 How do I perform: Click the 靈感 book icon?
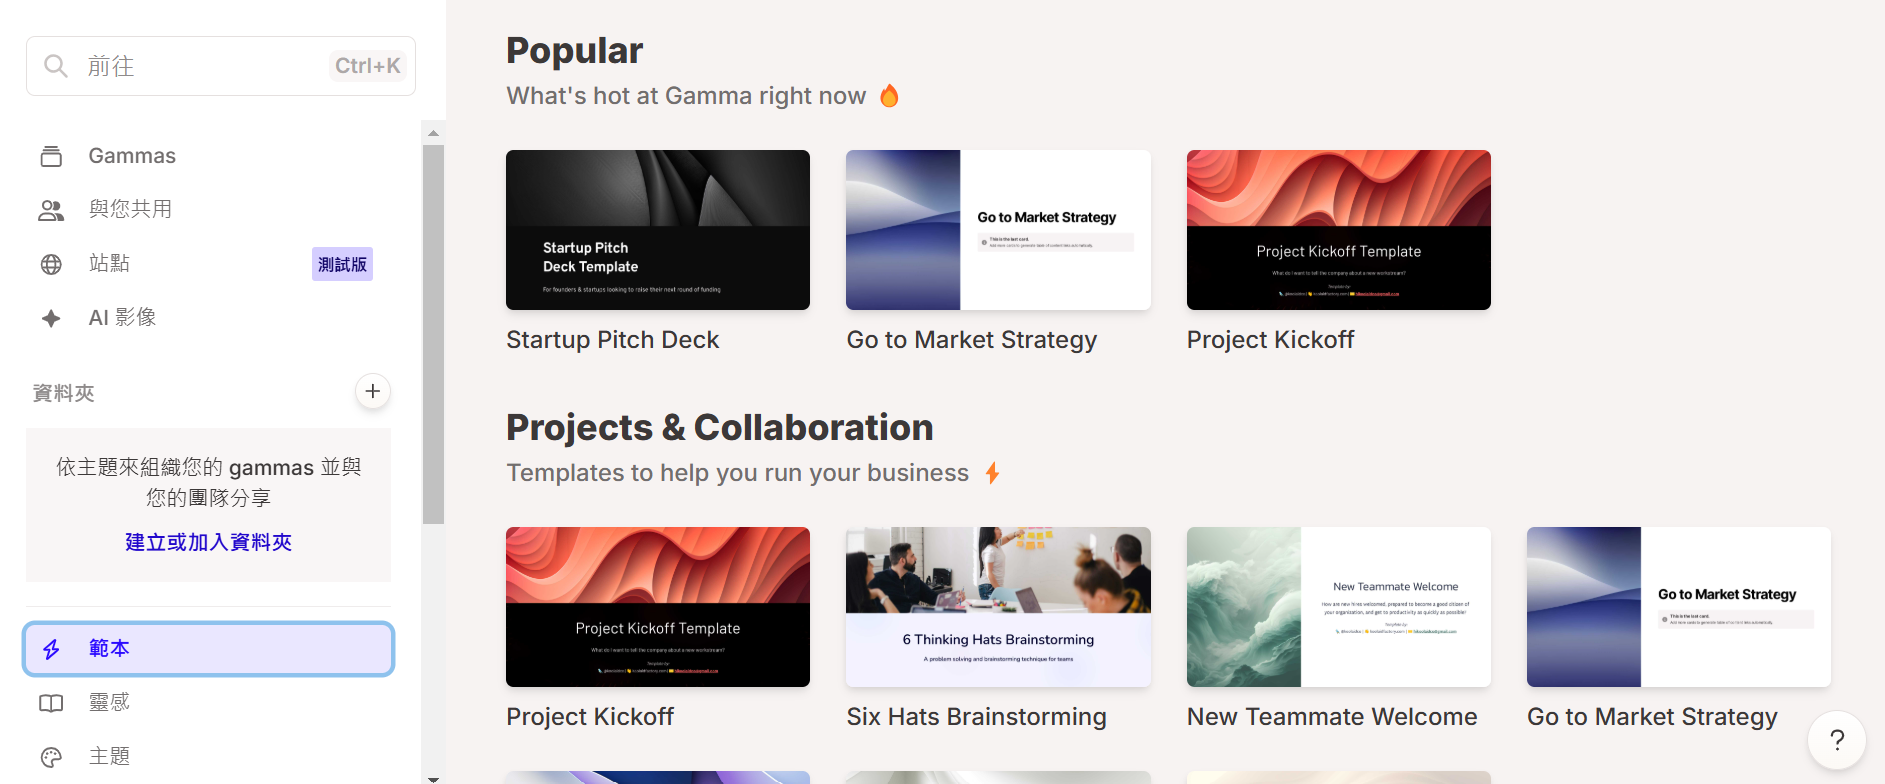(x=51, y=703)
